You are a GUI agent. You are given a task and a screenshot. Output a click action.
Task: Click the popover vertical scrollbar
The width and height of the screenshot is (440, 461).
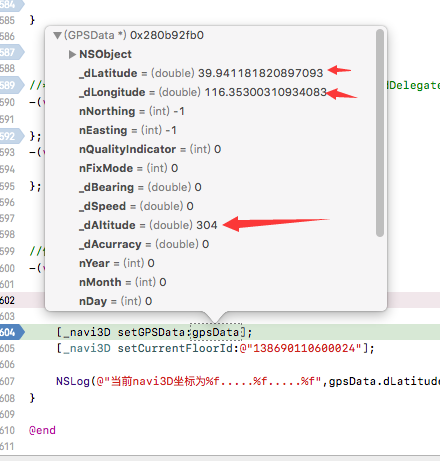tap(380, 133)
